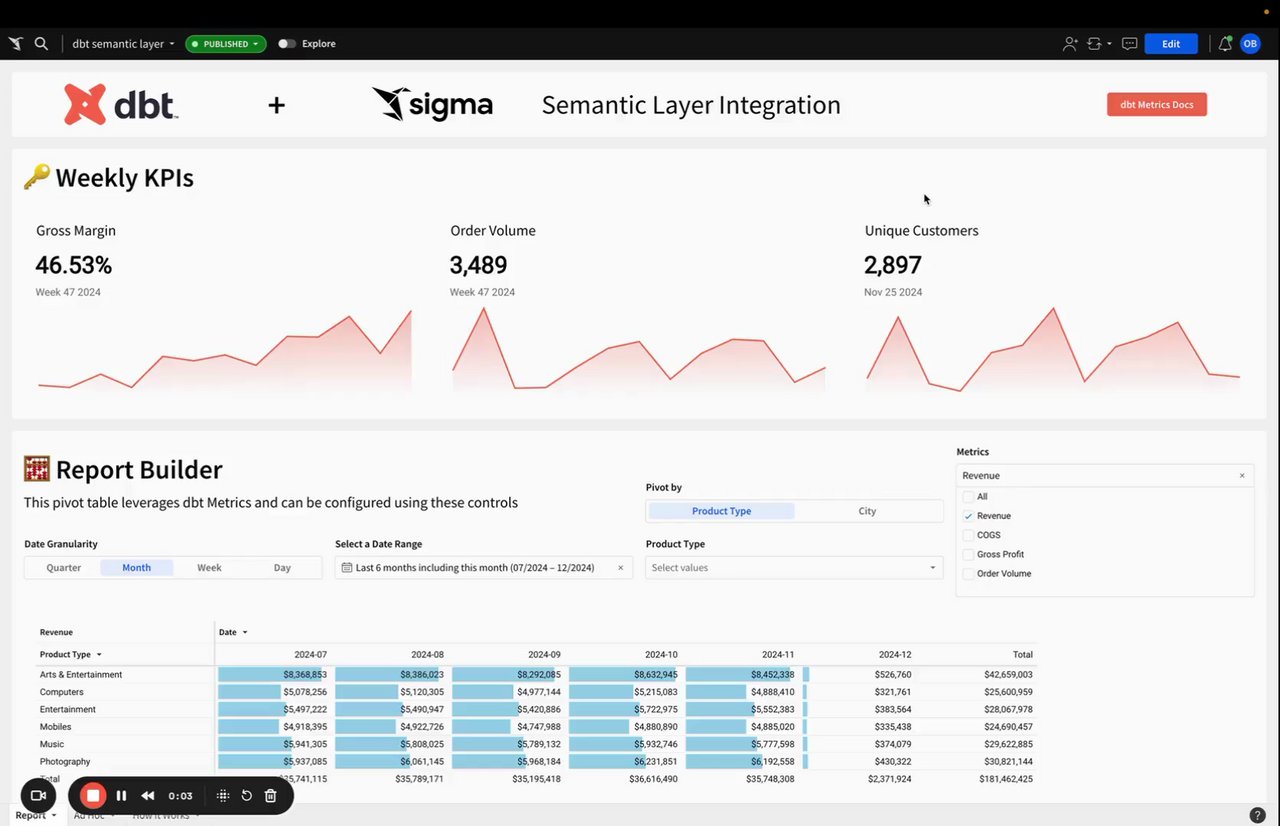1280x826 pixels.
Task: Clear the Metrics Revenue selection (x)
Action: pos(1242,476)
